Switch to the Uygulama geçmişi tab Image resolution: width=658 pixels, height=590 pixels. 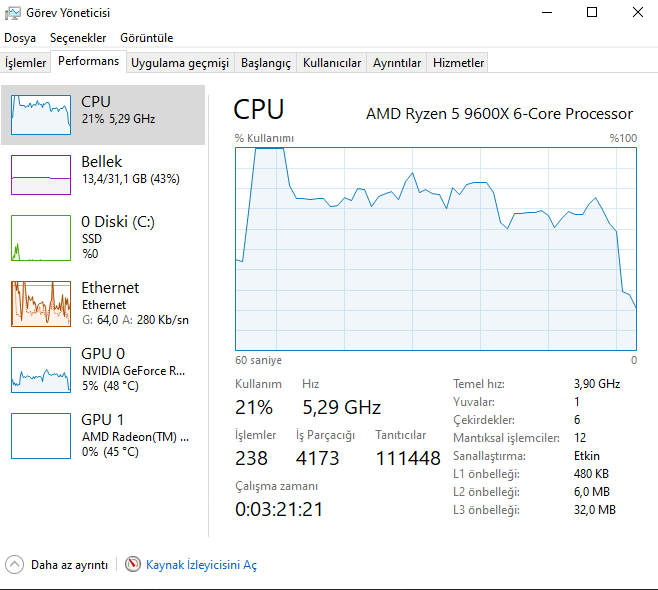(x=180, y=63)
